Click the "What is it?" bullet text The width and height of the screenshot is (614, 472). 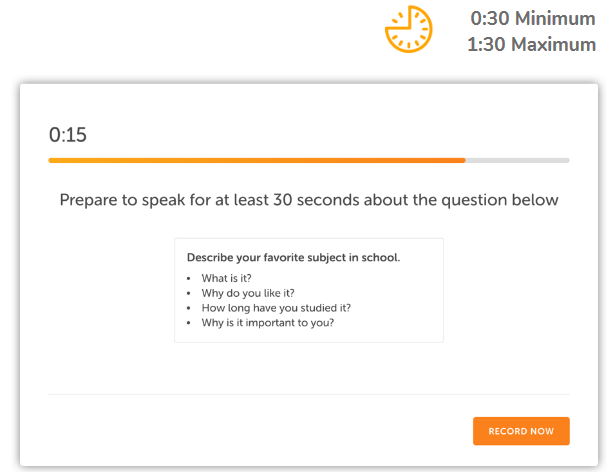click(x=226, y=278)
